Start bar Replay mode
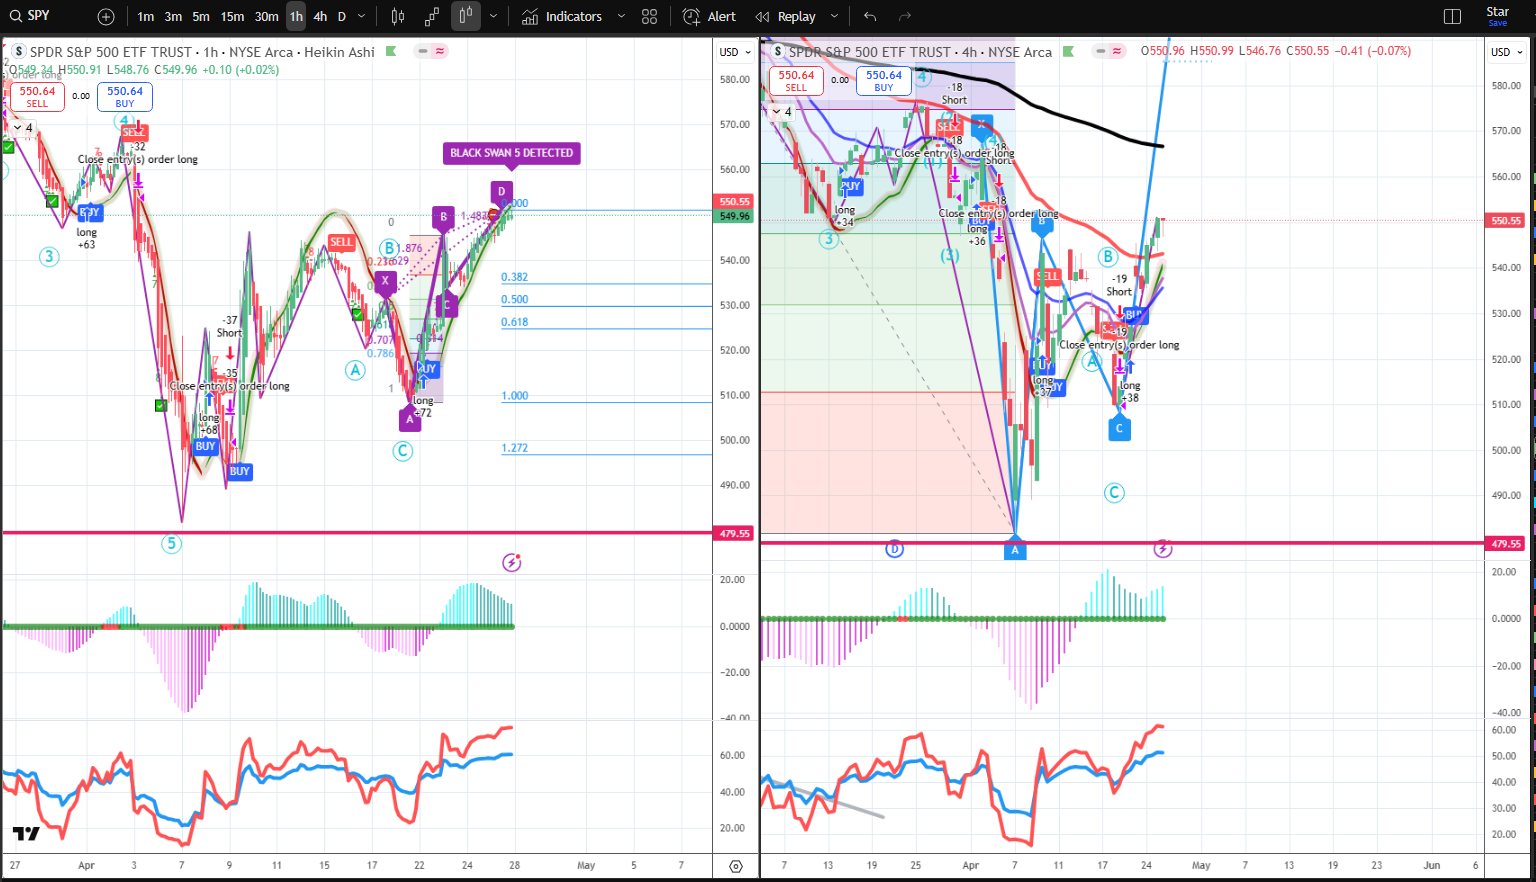Image resolution: width=1536 pixels, height=882 pixels. click(x=786, y=17)
